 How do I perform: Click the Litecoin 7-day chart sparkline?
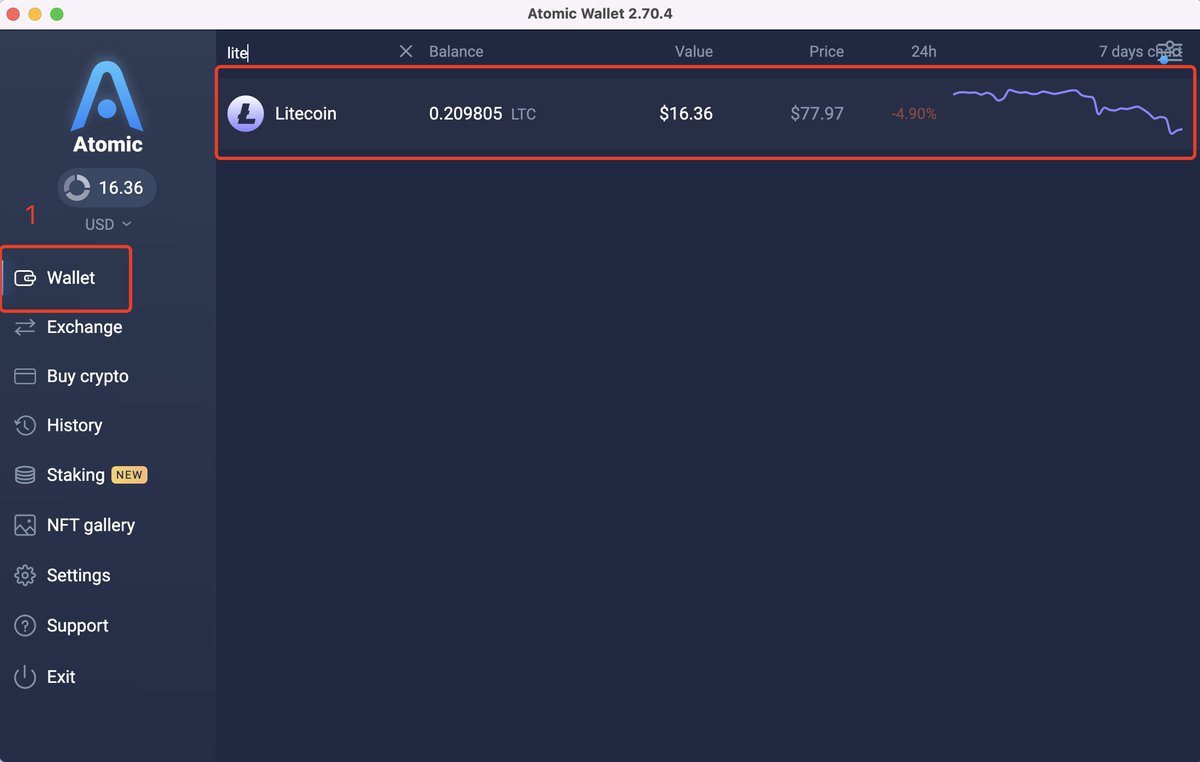click(1067, 111)
